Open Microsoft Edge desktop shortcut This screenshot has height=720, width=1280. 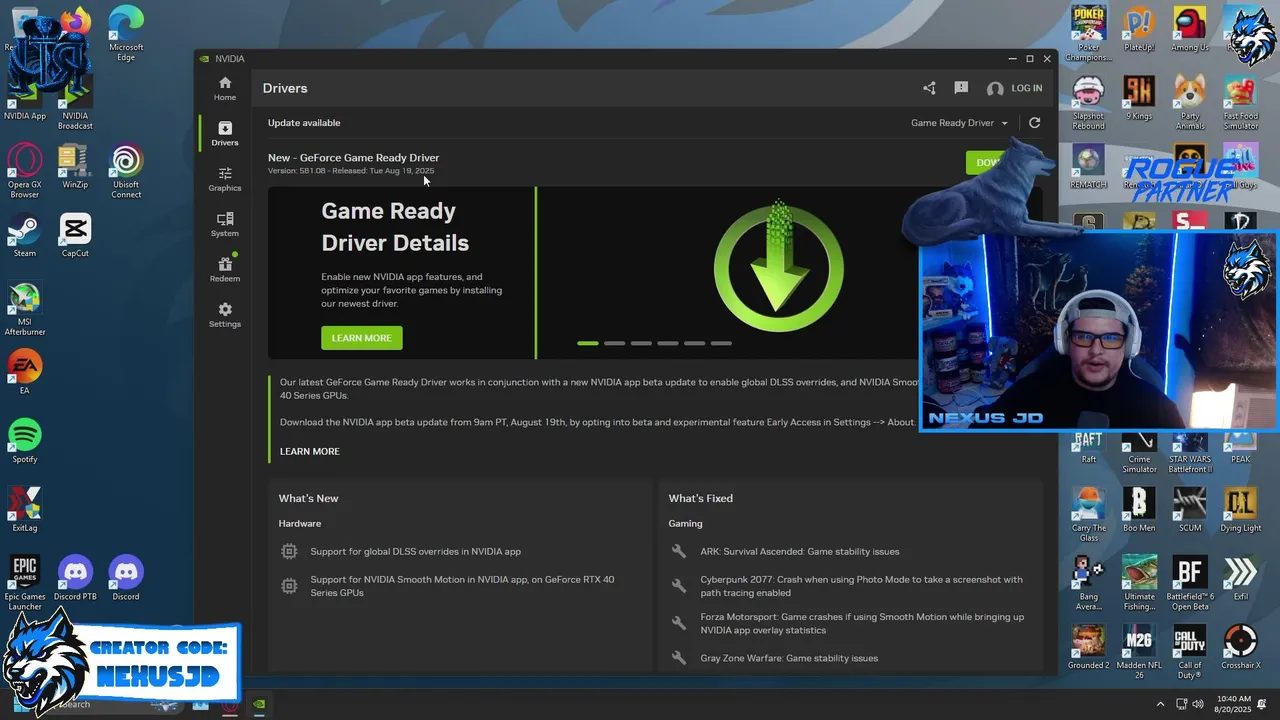point(126,34)
